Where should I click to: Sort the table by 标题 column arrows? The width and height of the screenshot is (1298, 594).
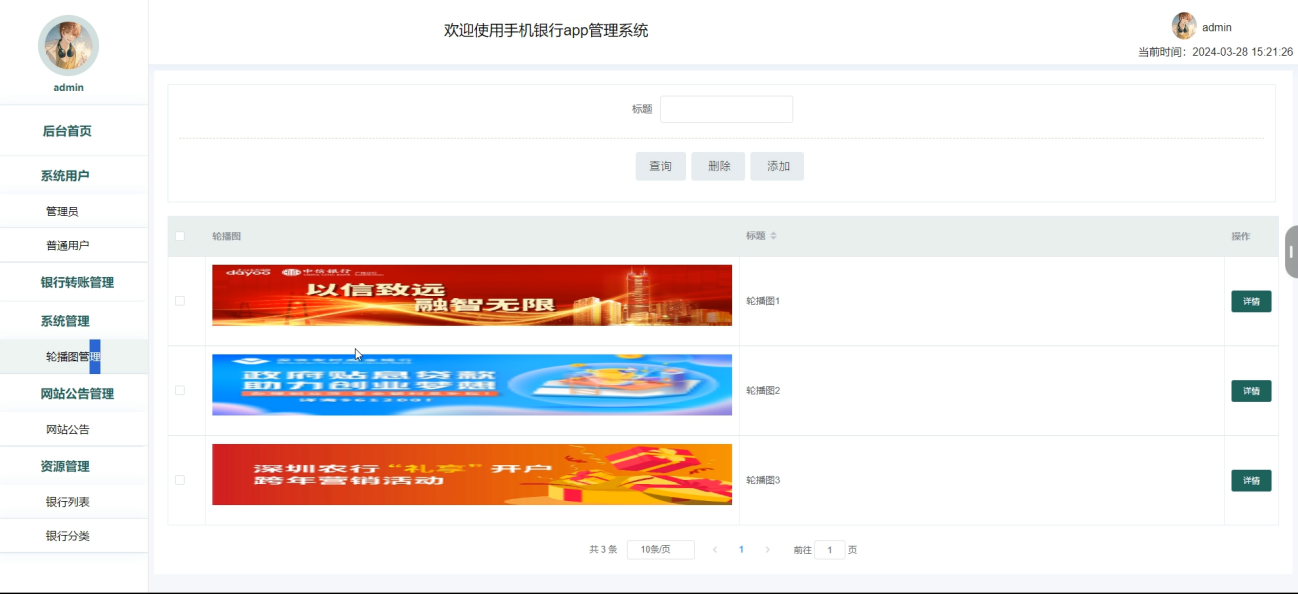click(773, 236)
